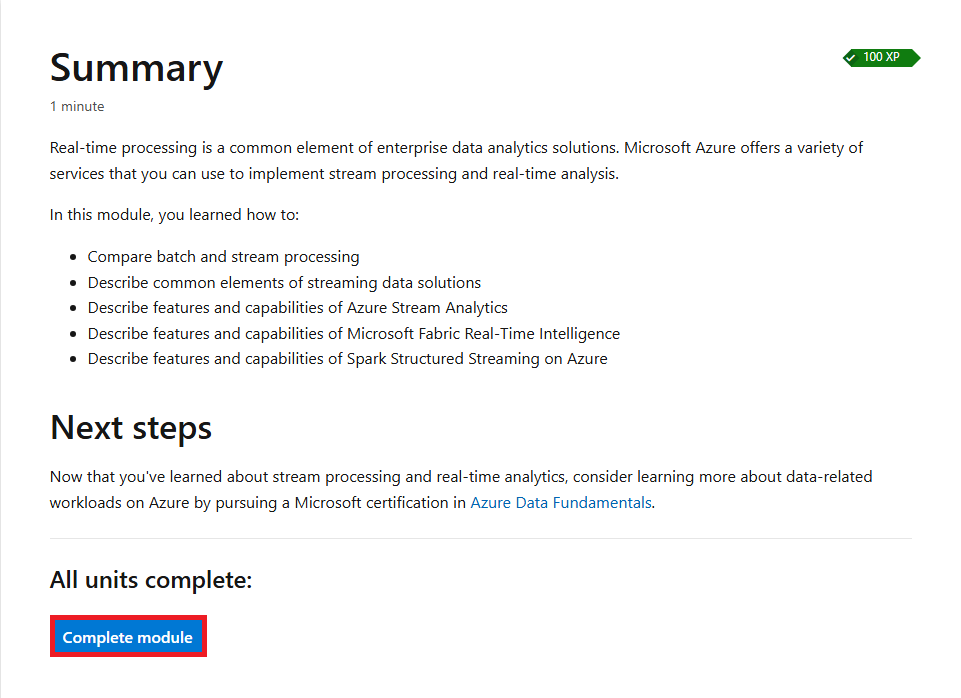Click the checkmark icon in the XP badge
This screenshot has height=698, width=961.
pos(851,58)
